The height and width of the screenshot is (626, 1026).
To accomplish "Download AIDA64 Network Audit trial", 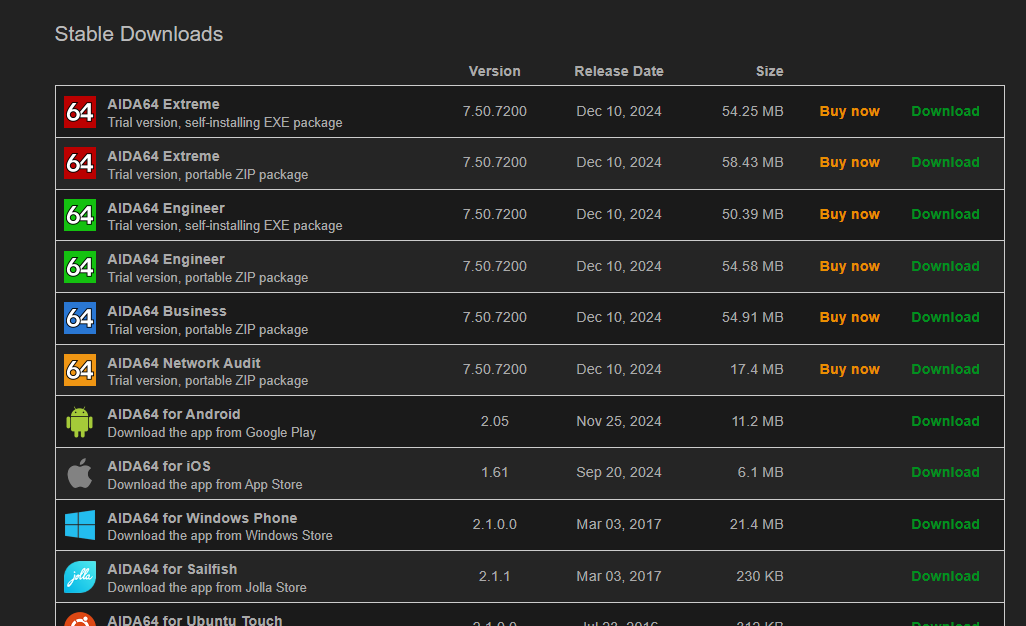I will pos(945,370).
